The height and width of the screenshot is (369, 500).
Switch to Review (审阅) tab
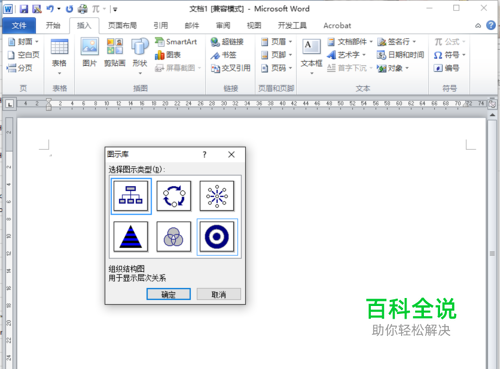click(x=223, y=26)
